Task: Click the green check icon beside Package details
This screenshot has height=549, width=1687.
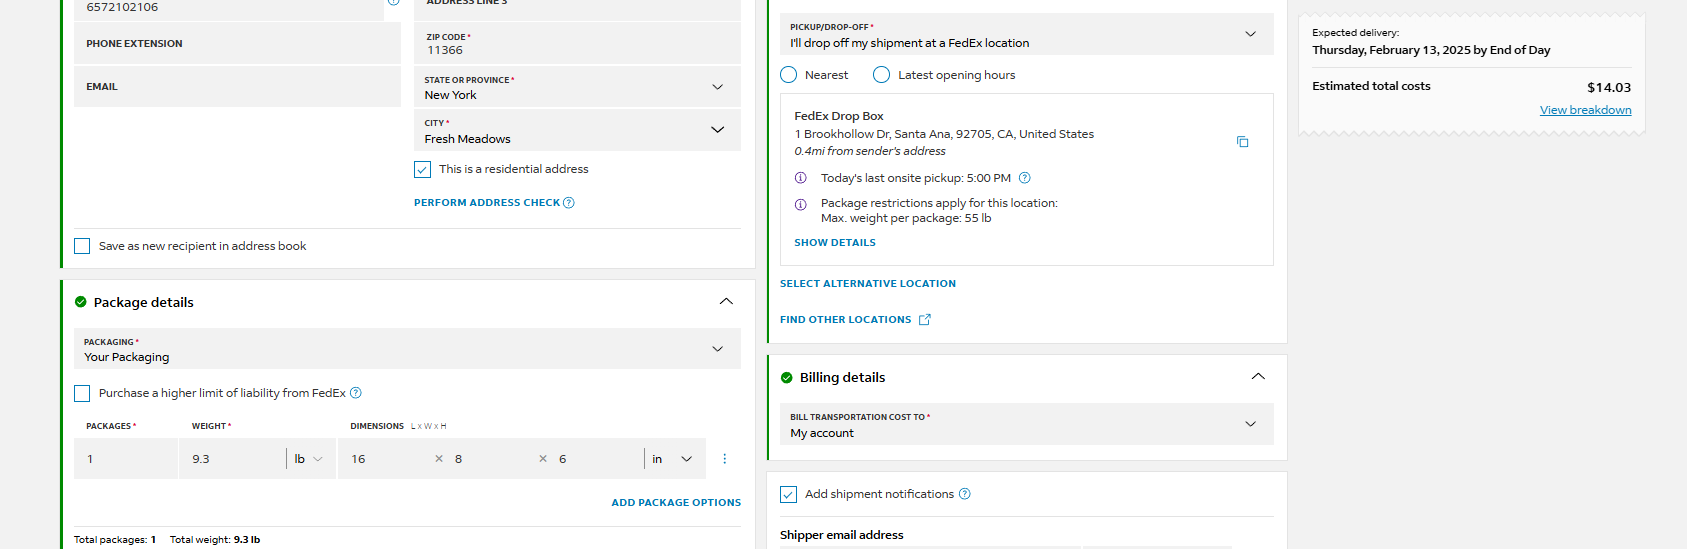Action: (81, 302)
